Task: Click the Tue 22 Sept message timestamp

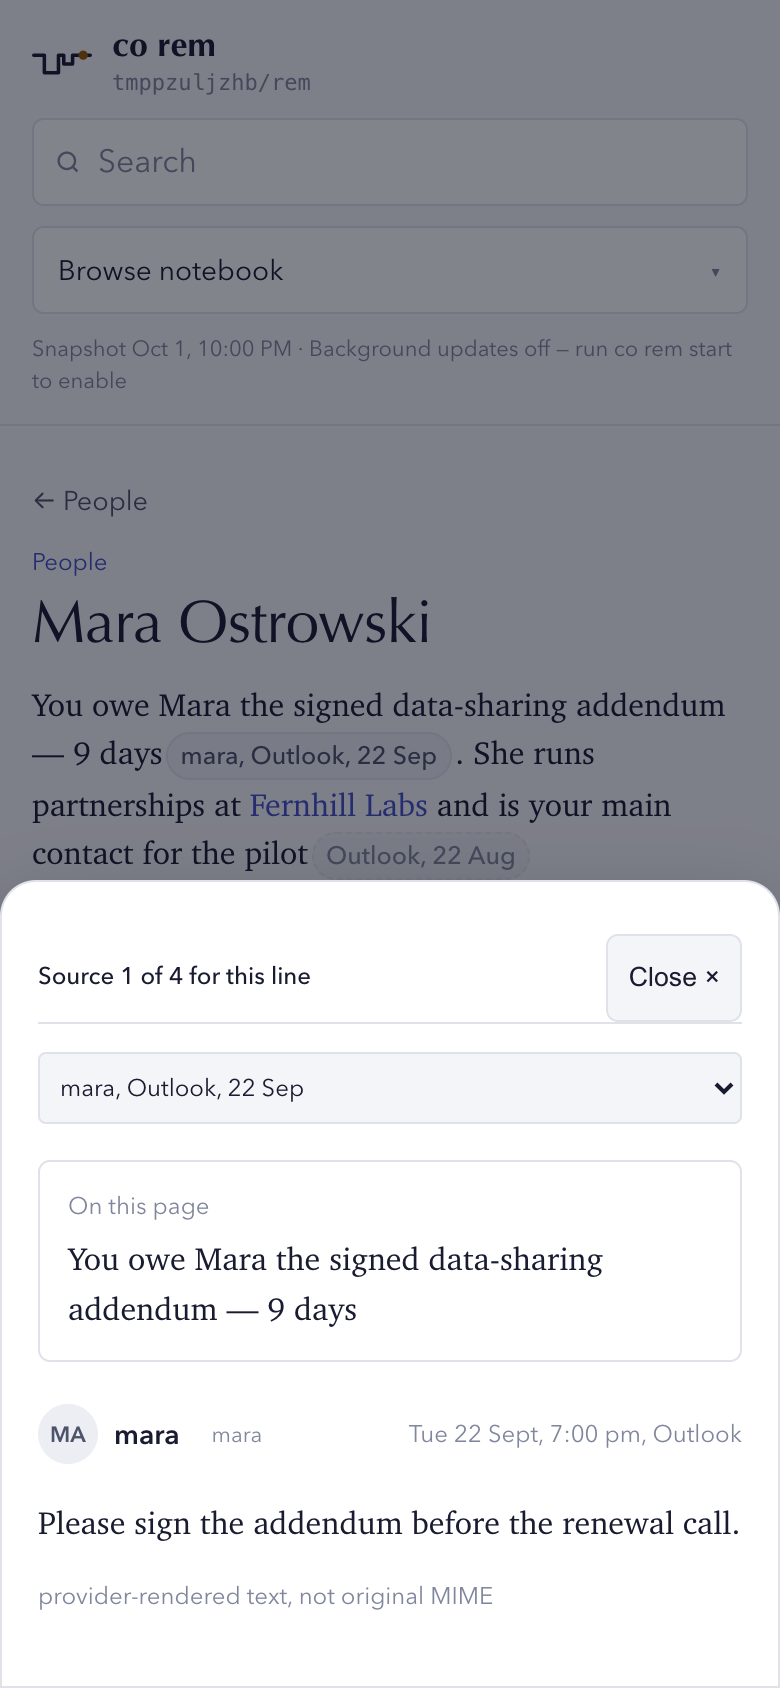Action: 575,1434
